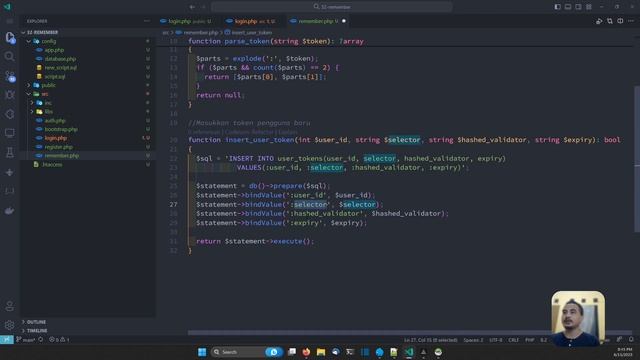This screenshot has height=360, width=640.
Task: Open the editor More Actions ellipsis
Action: (x=631, y=21)
